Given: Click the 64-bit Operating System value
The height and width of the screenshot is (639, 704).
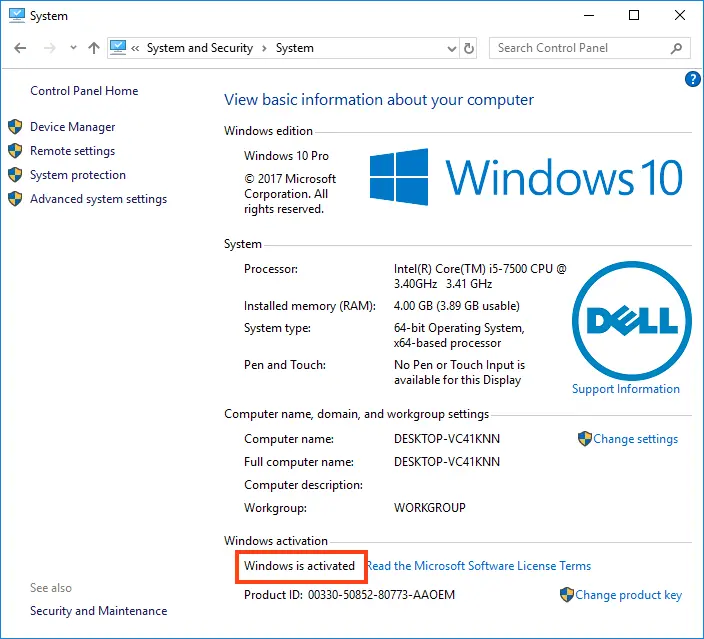Looking at the screenshot, I should coord(459,335).
